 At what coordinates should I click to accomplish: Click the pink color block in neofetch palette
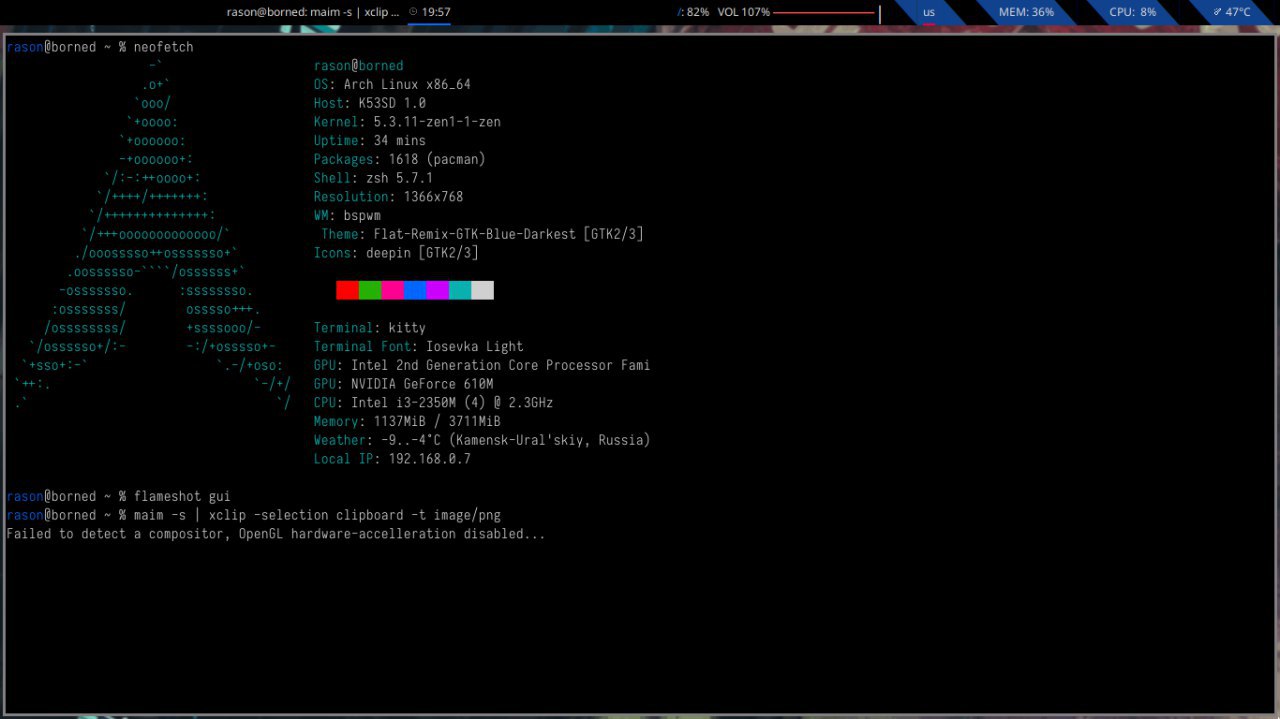pos(392,290)
